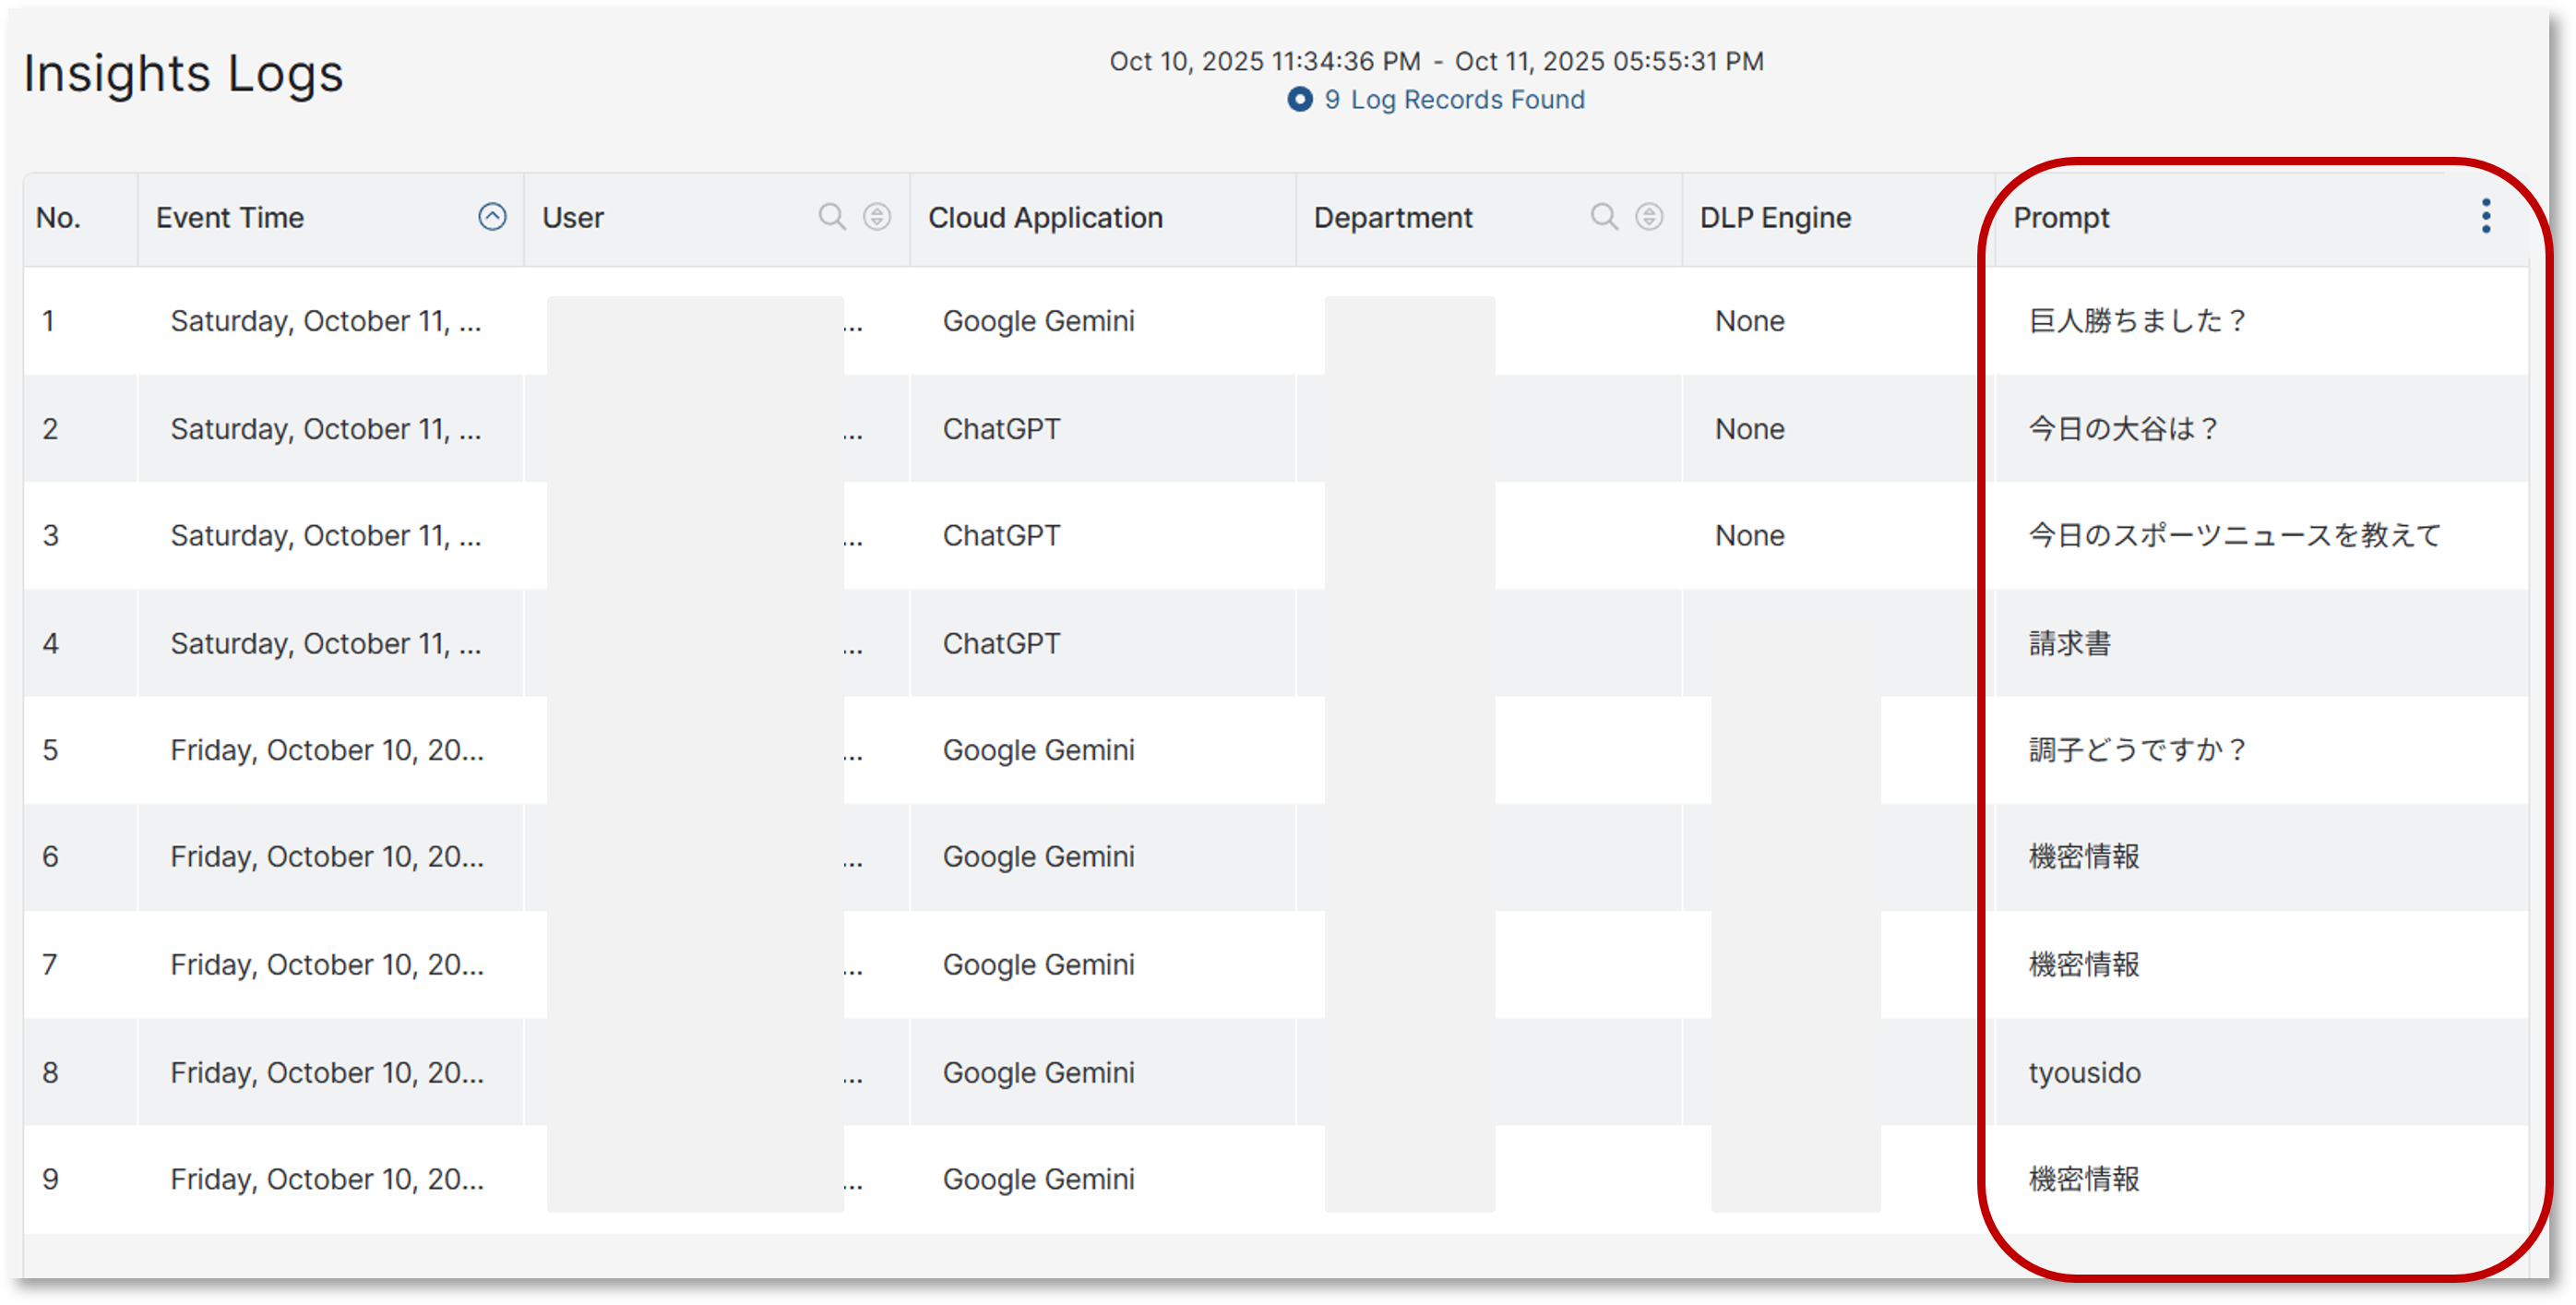Open the three-dot column options menu

[x=2485, y=217]
